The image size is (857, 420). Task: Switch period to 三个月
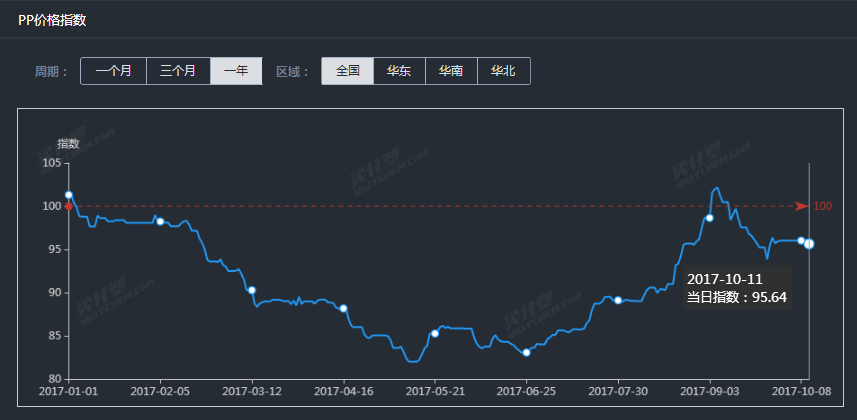coord(178,71)
